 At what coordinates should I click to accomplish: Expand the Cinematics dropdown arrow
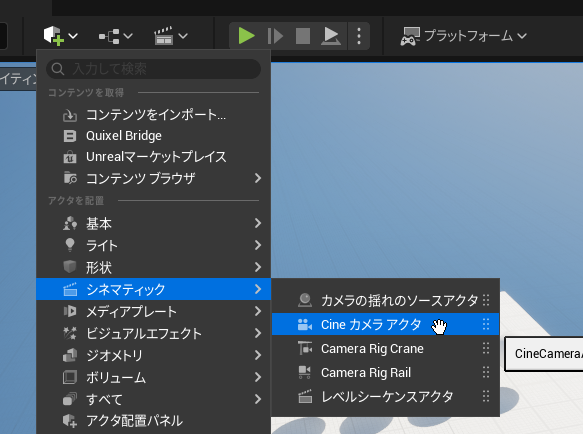click(183, 36)
